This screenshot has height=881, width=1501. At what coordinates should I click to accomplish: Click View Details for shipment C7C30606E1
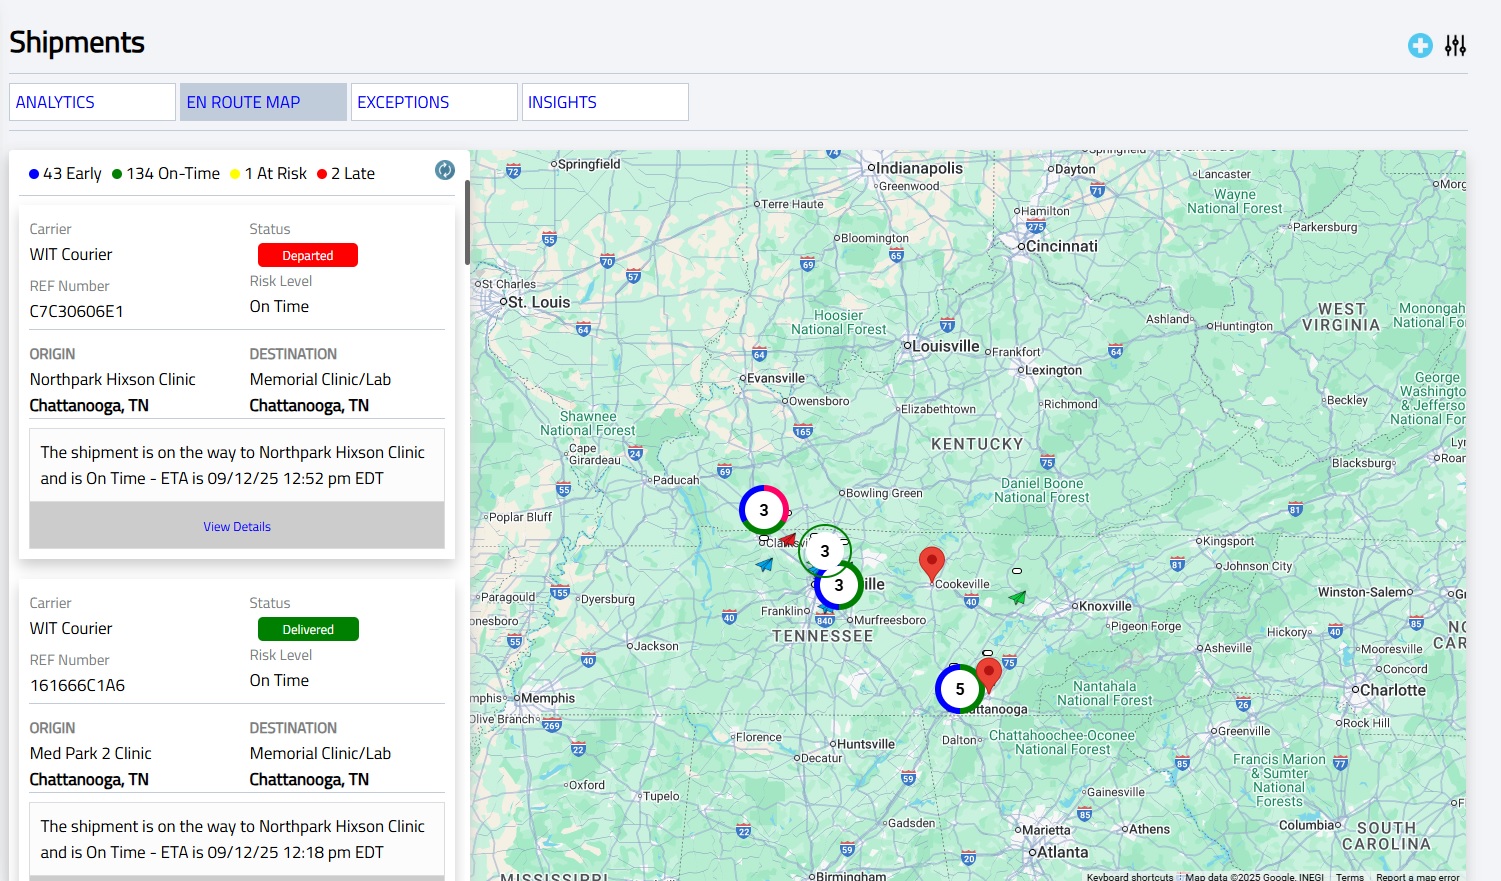(237, 526)
